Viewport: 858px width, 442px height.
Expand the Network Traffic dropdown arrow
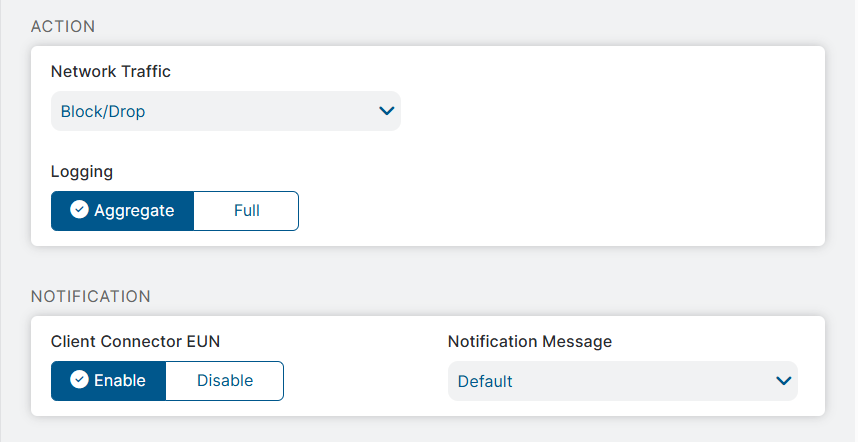(387, 111)
